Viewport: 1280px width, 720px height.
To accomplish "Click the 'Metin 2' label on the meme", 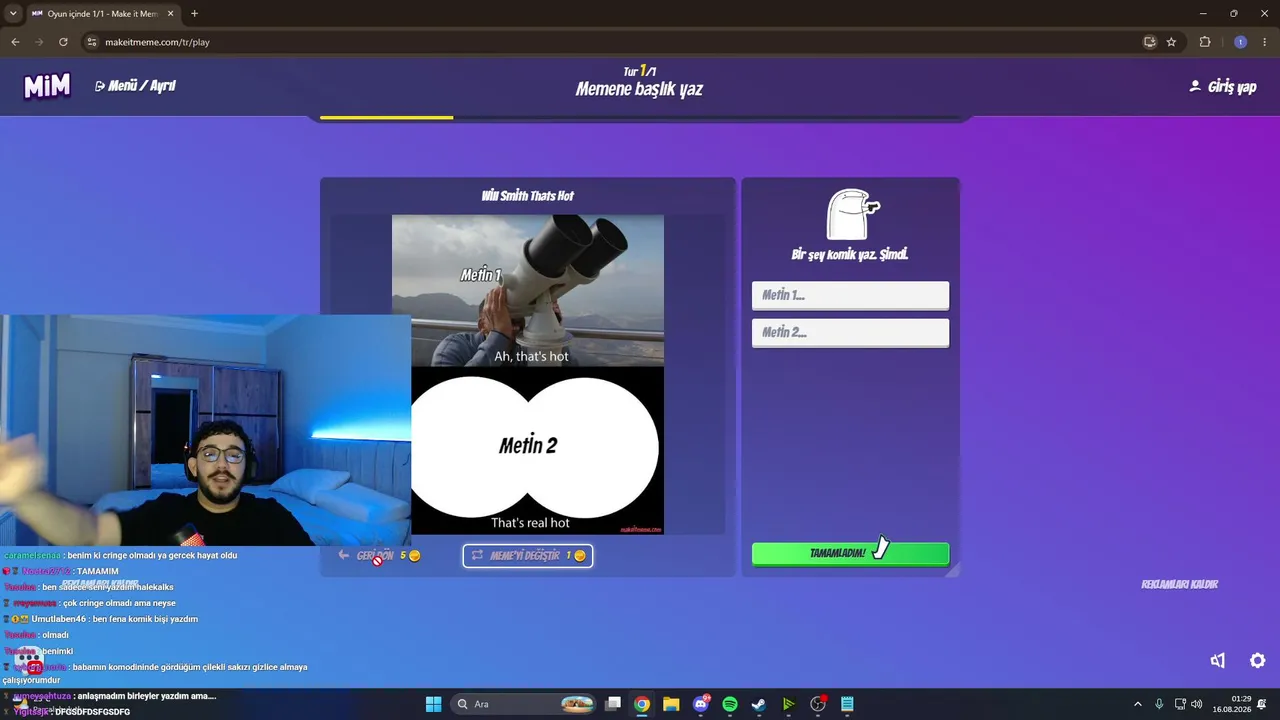I will point(528,445).
